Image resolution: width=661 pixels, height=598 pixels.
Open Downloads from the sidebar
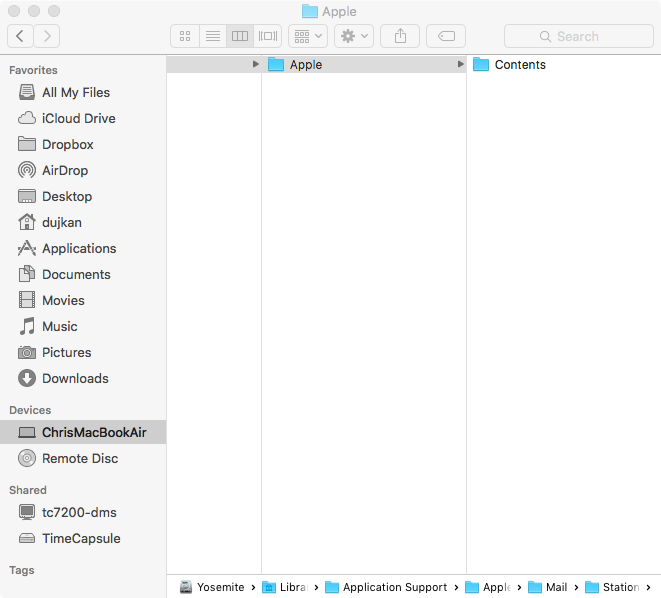pos(83,378)
